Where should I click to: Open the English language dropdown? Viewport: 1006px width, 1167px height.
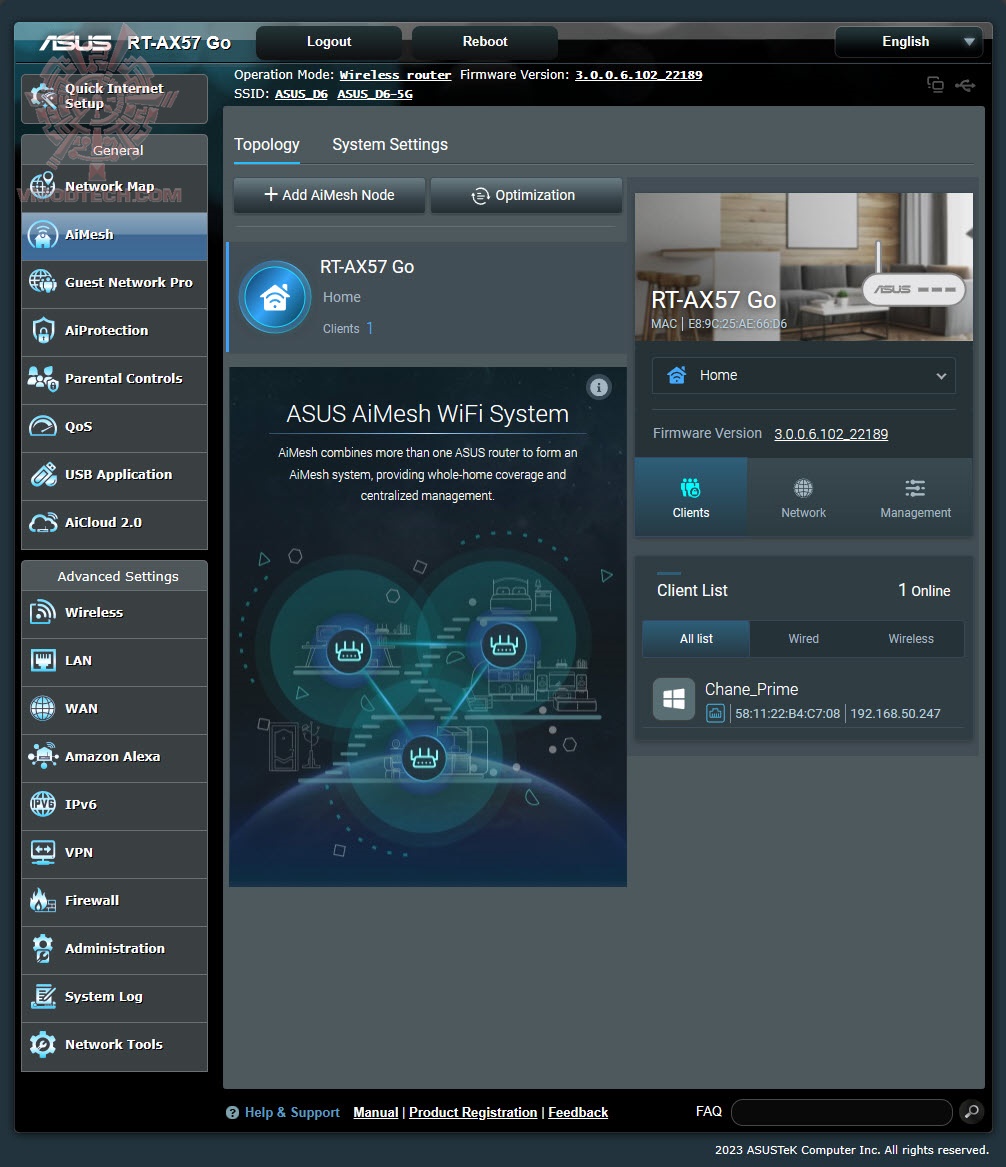click(x=909, y=42)
